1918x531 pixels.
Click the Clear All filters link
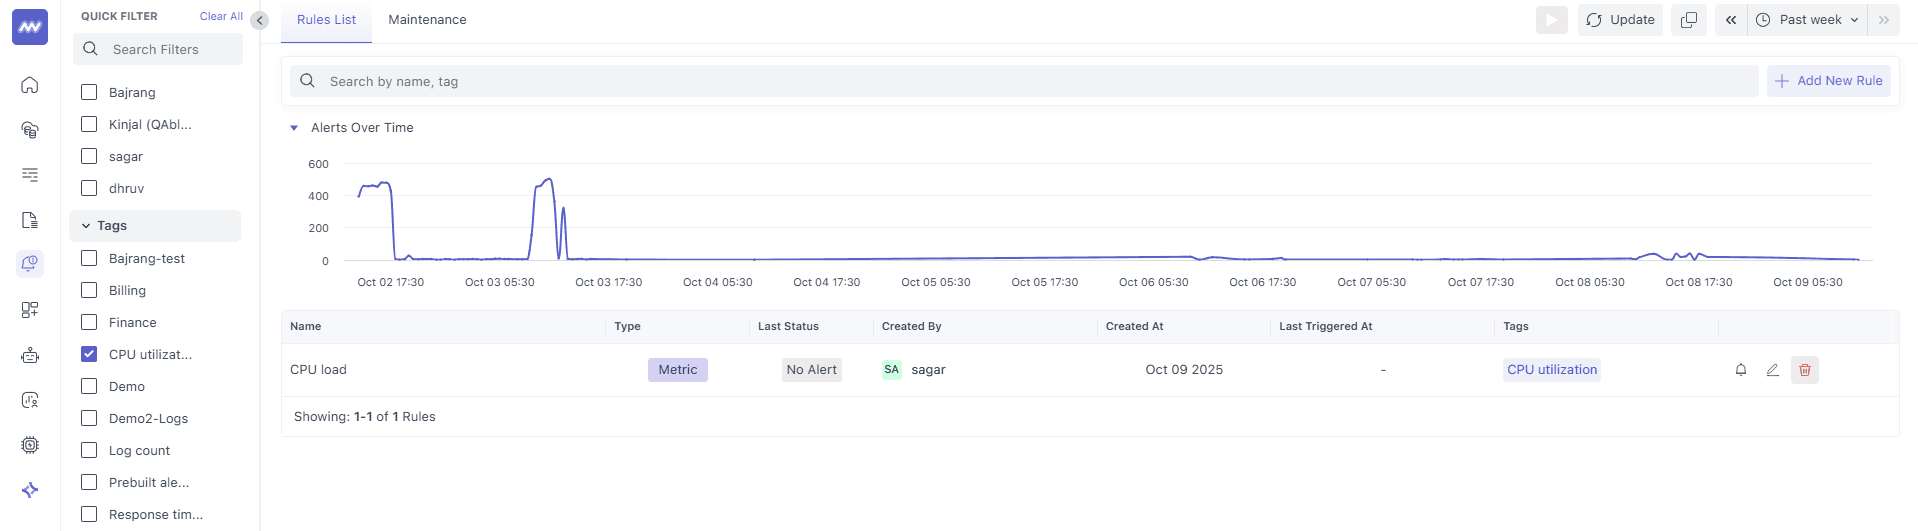[x=221, y=16]
